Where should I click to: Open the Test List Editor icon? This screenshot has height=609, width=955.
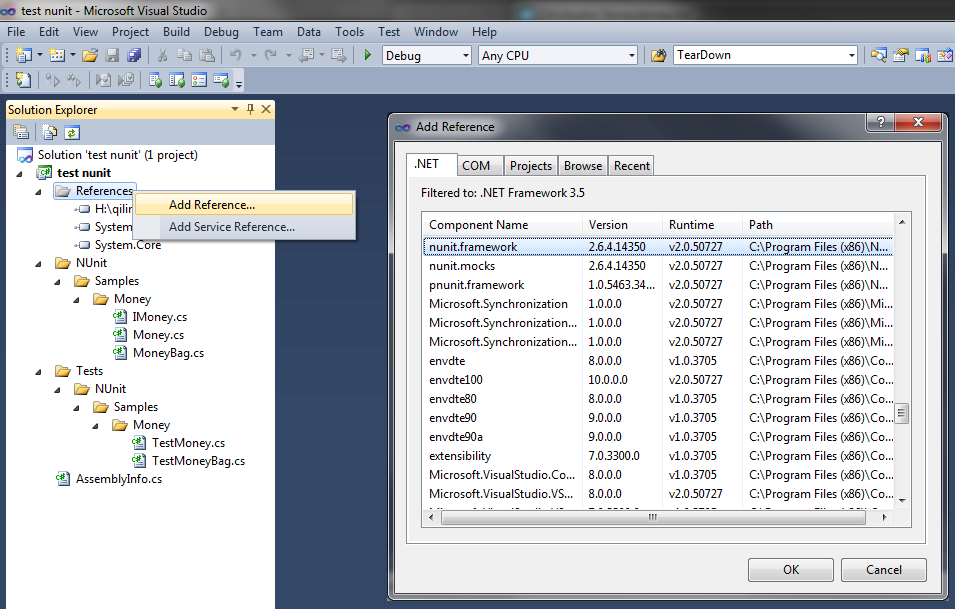click(177, 80)
